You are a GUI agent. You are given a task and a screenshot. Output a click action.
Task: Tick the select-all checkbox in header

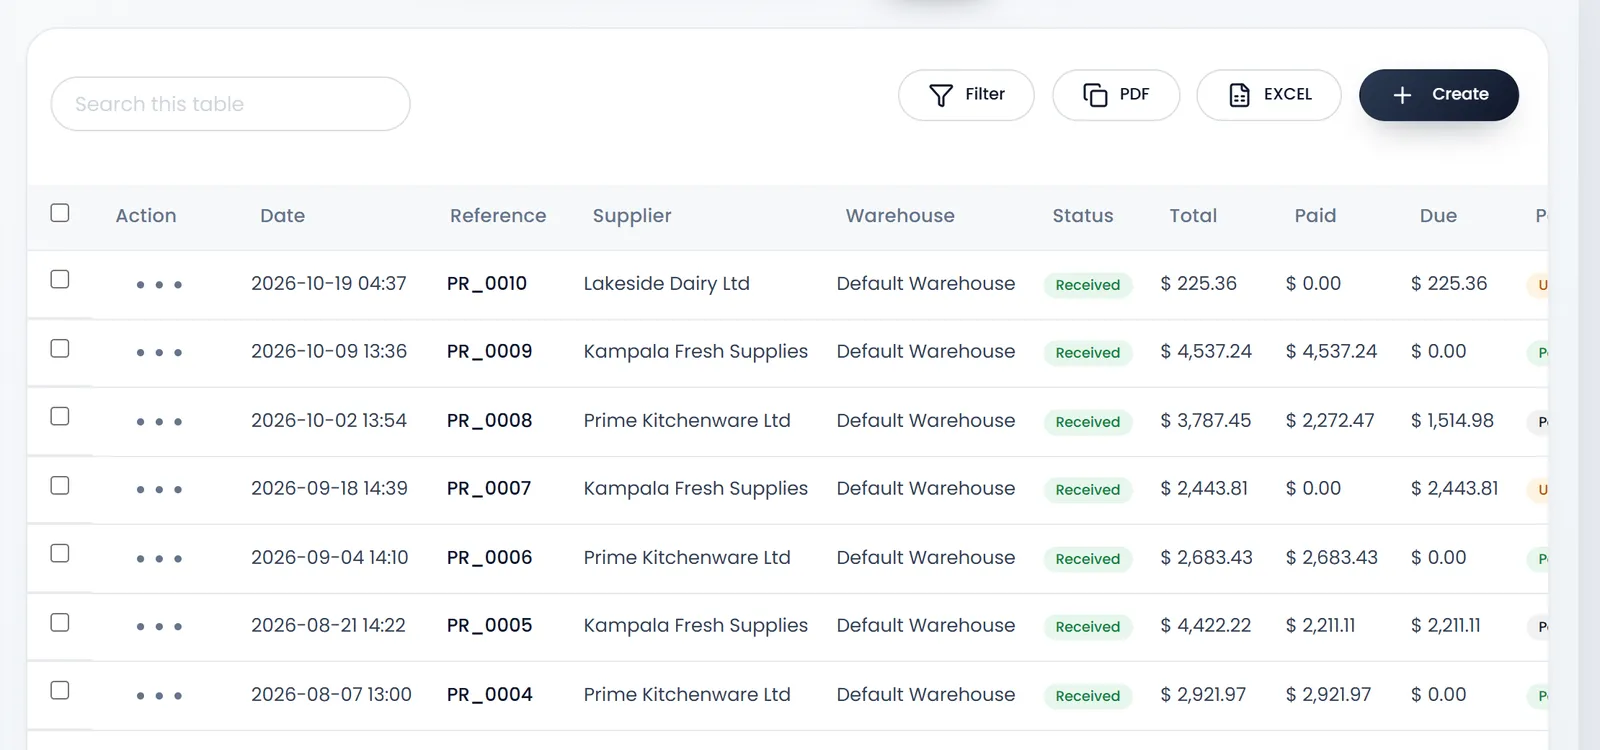coord(60,213)
